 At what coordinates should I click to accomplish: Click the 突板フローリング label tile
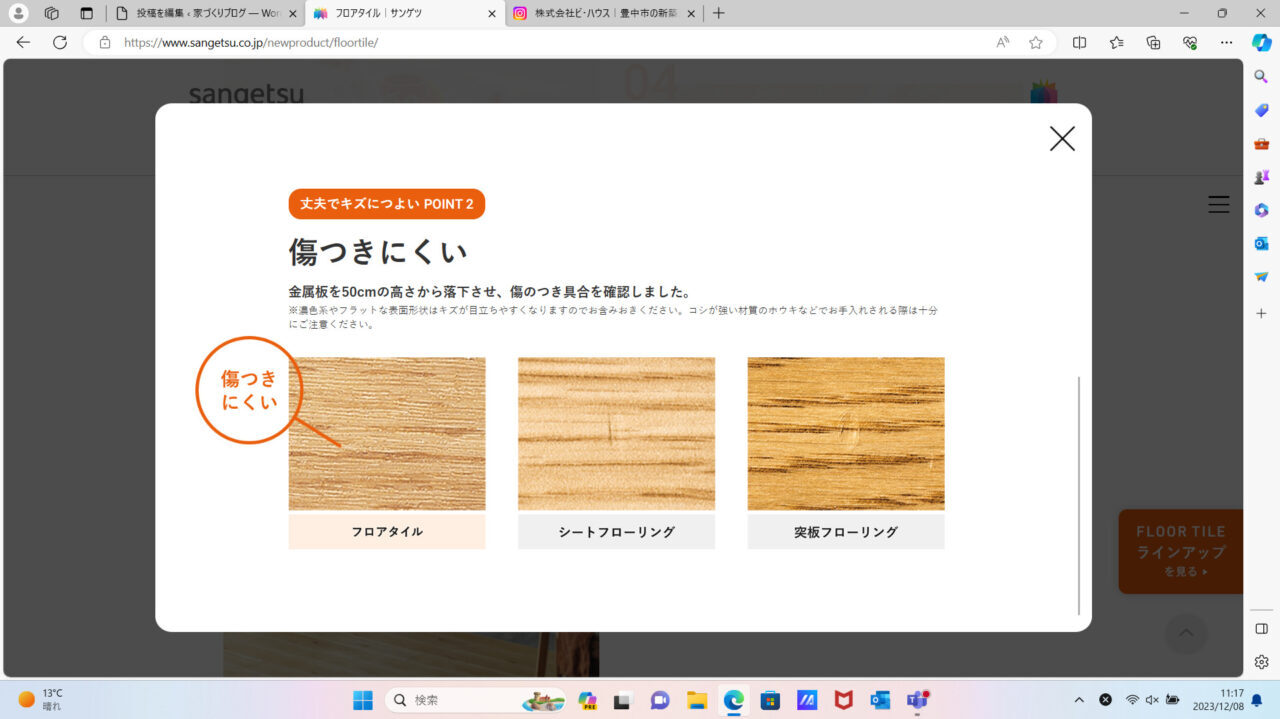point(846,532)
